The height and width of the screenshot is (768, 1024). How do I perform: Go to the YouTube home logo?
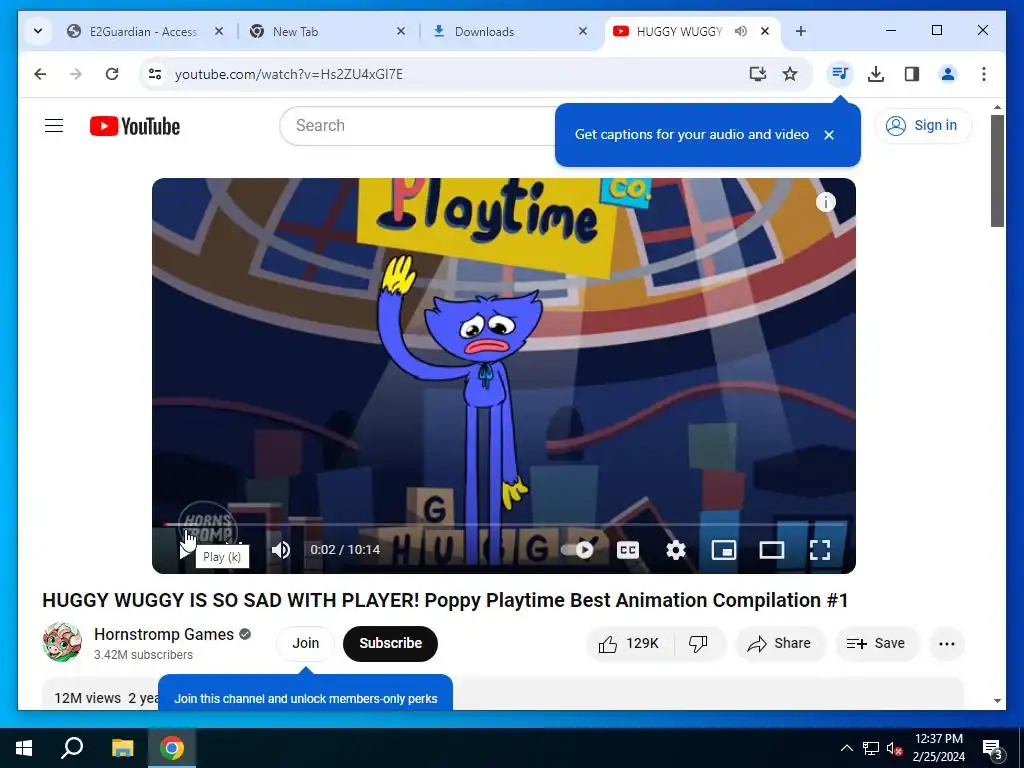pos(135,126)
